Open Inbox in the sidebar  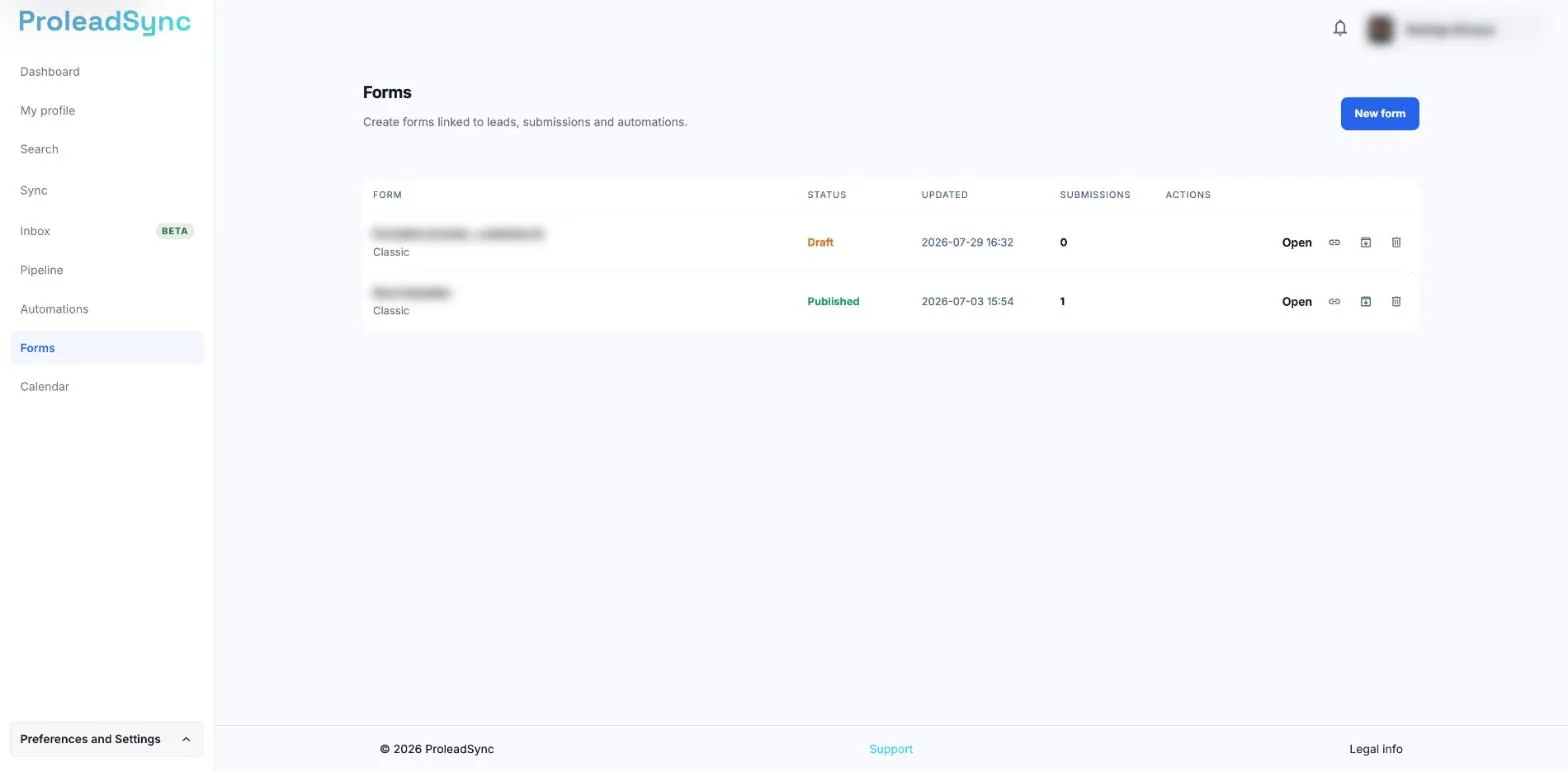35,231
